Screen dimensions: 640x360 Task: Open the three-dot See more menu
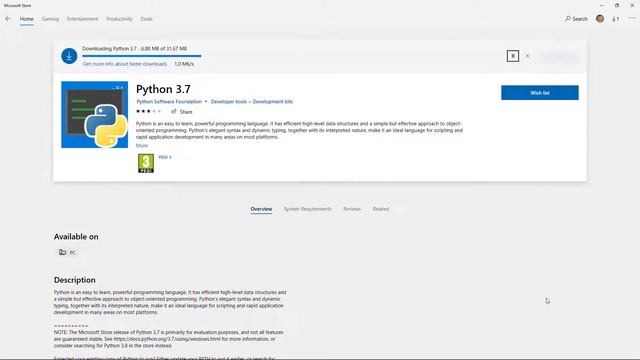coord(632,18)
